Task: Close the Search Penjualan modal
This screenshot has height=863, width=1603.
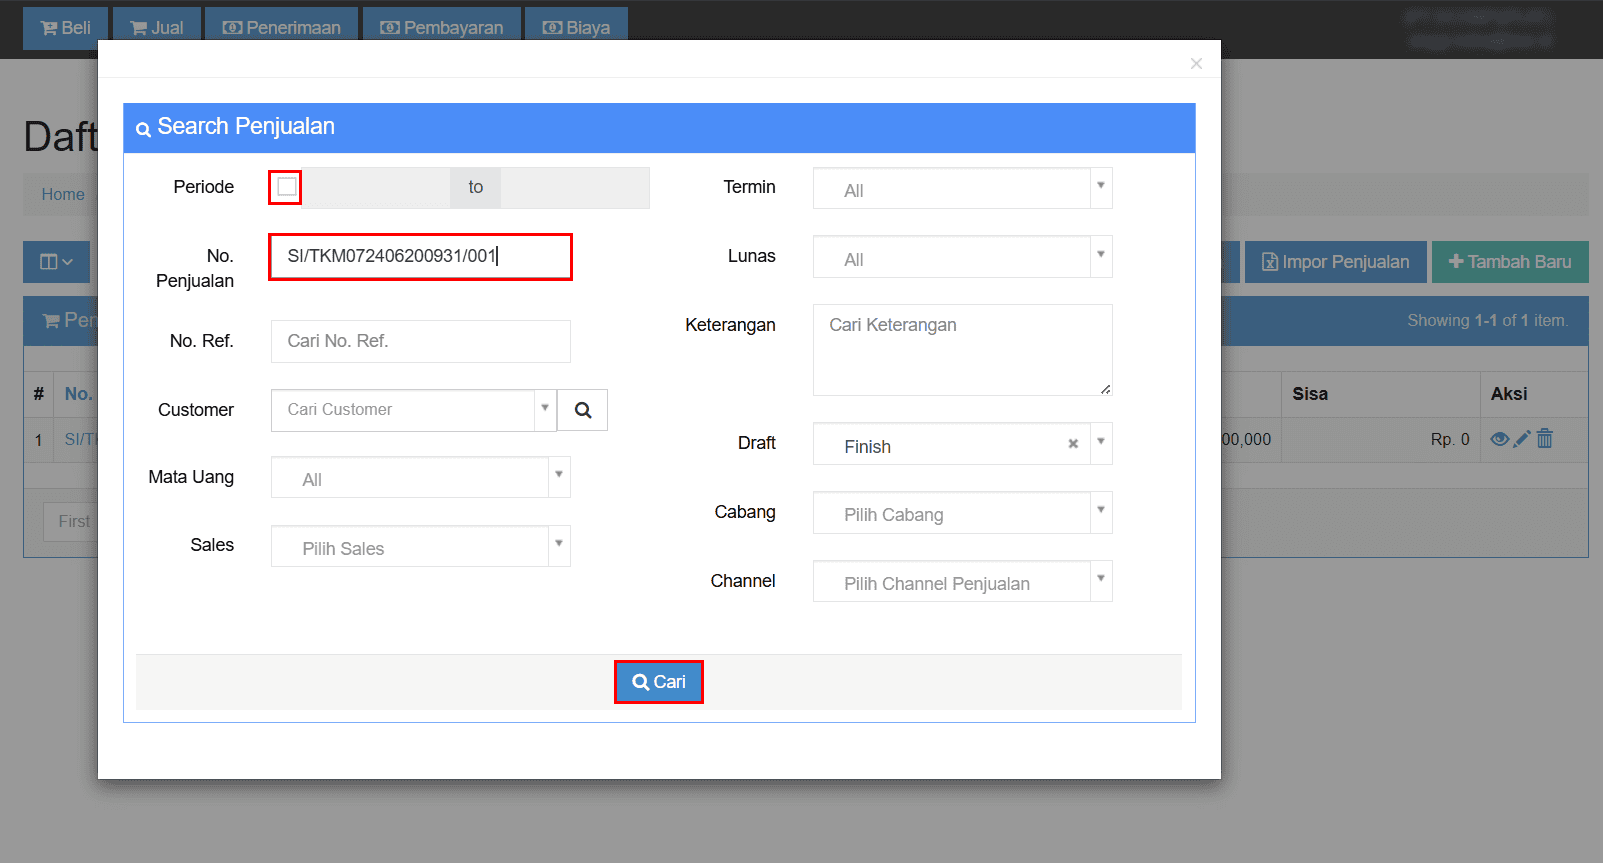Action: (x=1196, y=64)
